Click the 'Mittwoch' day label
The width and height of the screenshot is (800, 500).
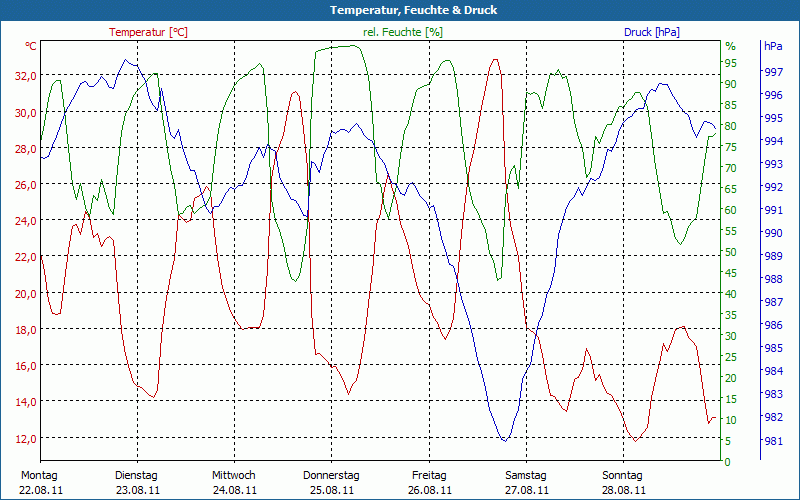[x=234, y=476]
